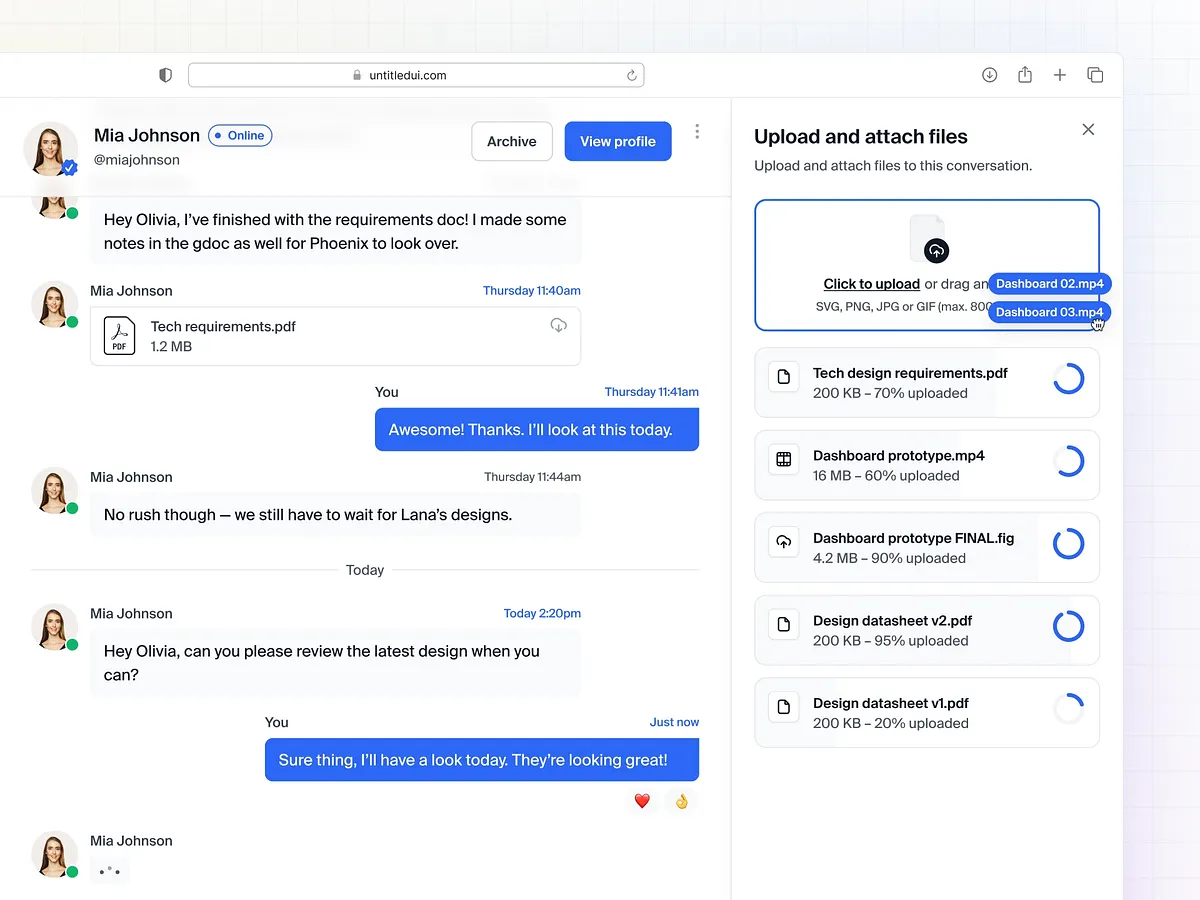Select the Dashboard prototype.mp4 file name
The image size is (1200, 900).
(x=899, y=455)
